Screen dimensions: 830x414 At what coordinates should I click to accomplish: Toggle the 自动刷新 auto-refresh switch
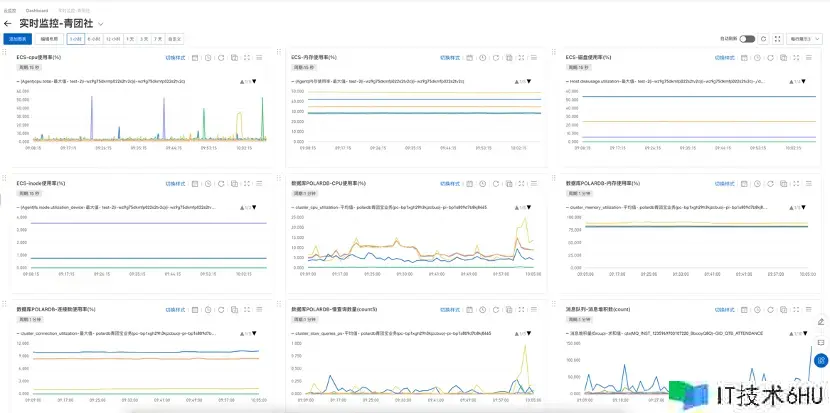point(746,38)
